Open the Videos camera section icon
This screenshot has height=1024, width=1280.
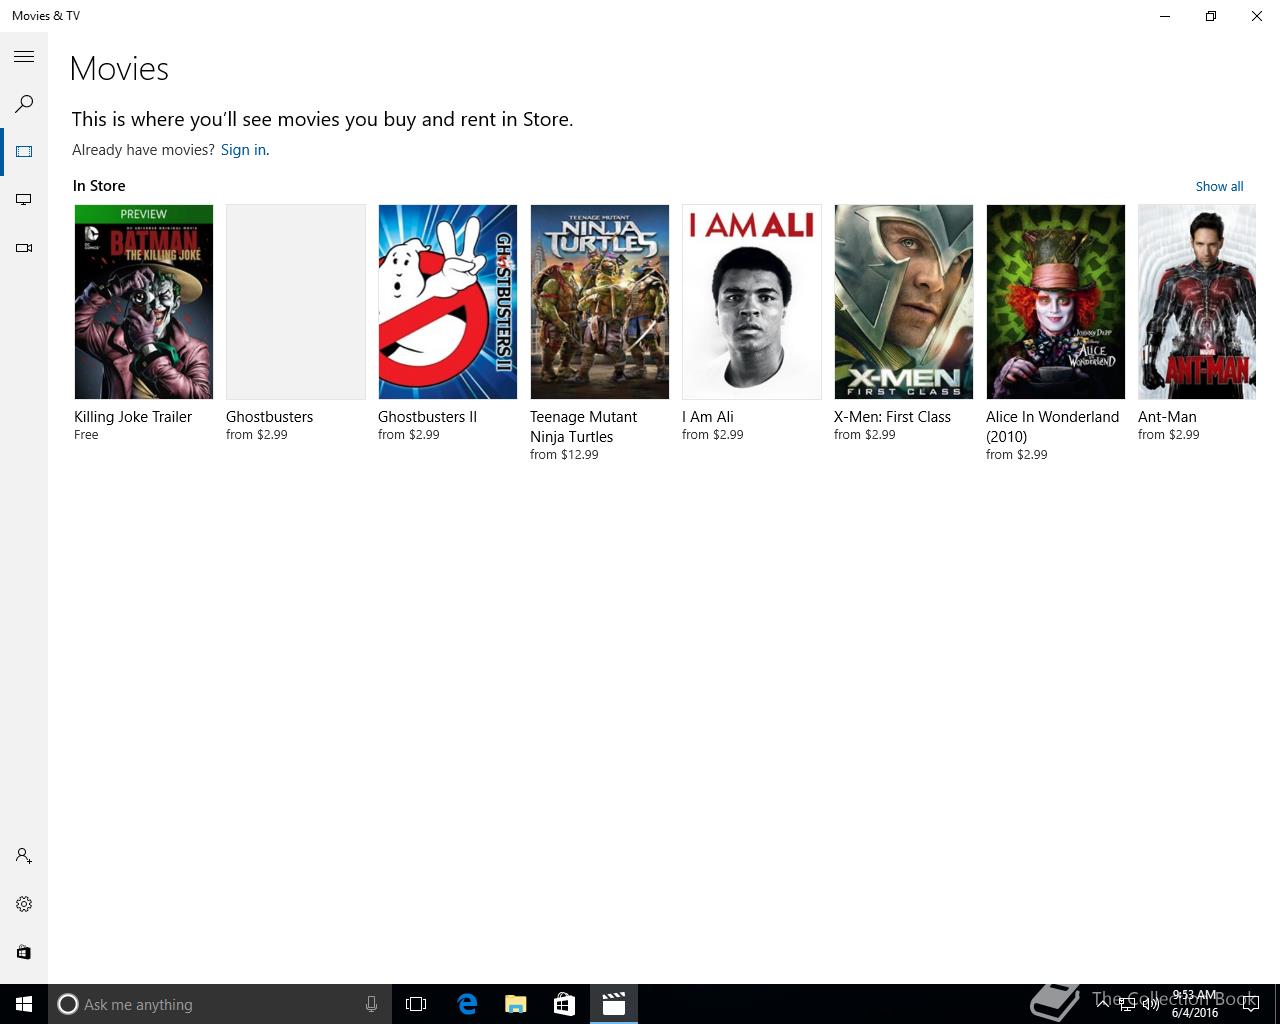tap(24, 248)
